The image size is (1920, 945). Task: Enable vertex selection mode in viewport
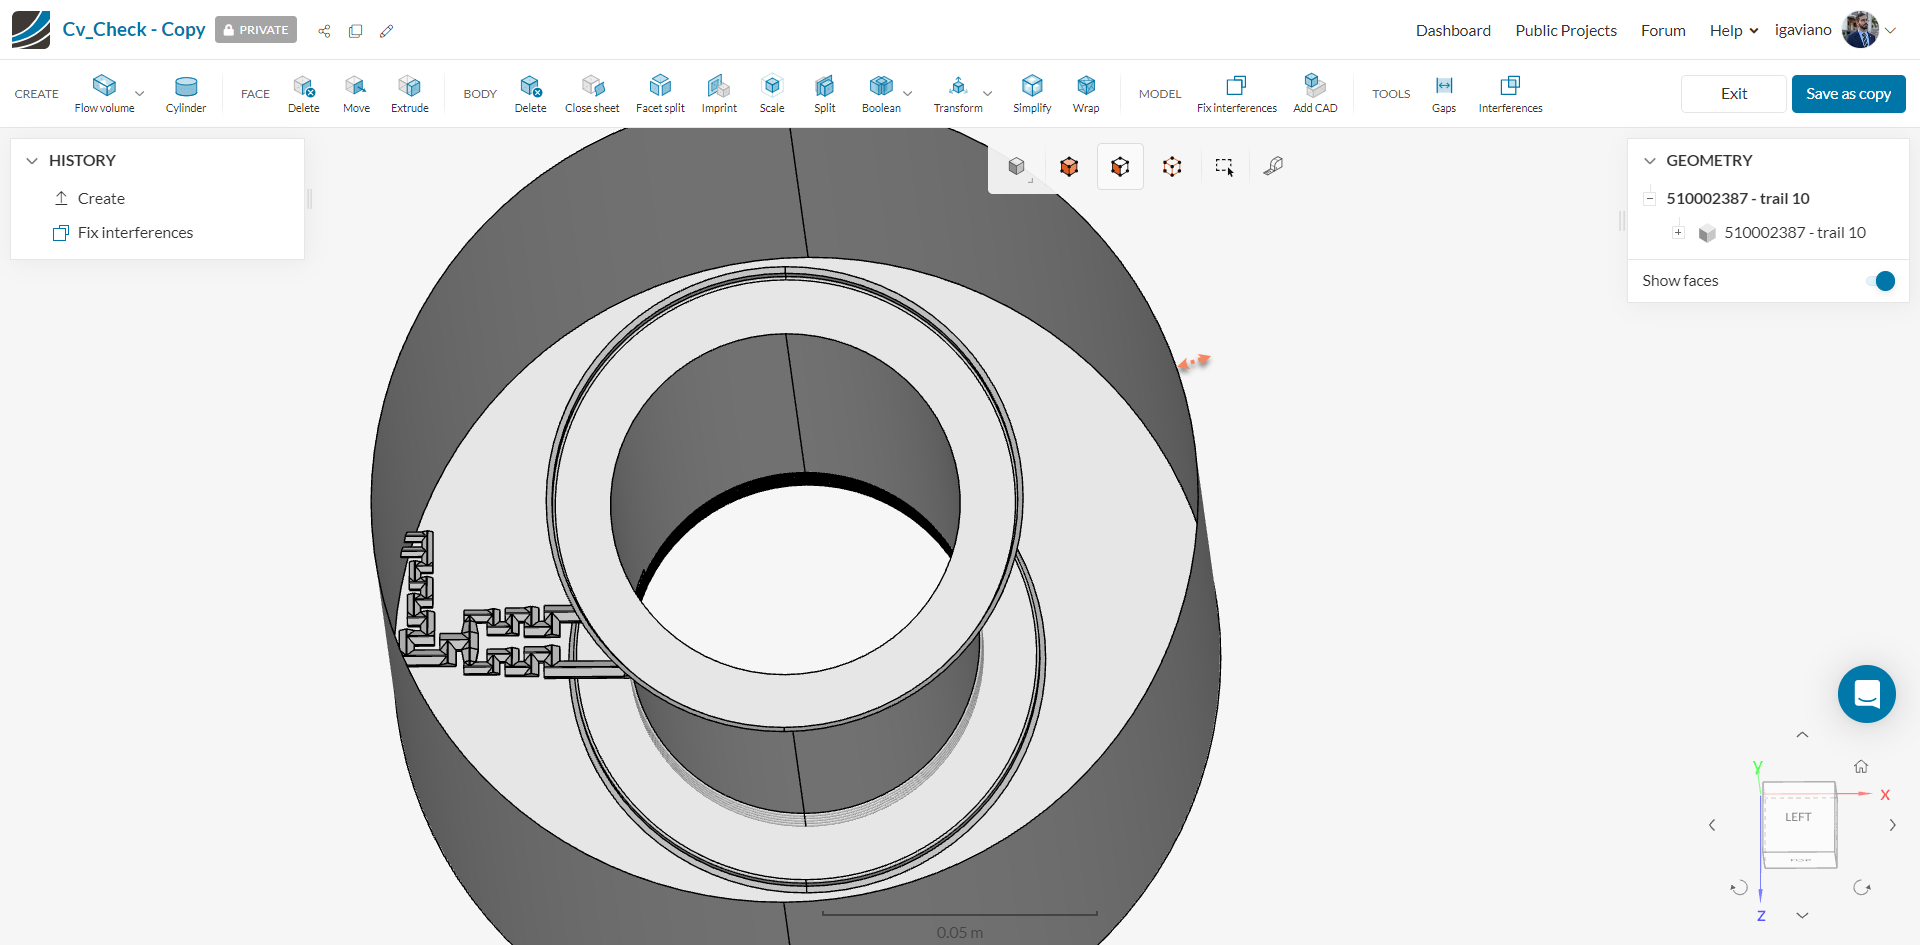tap(1172, 166)
